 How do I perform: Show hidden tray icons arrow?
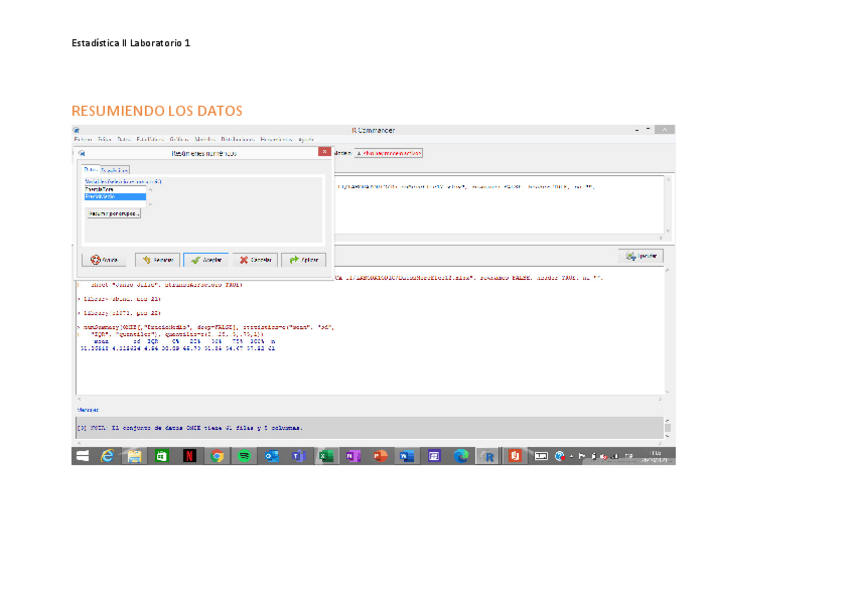pos(572,456)
